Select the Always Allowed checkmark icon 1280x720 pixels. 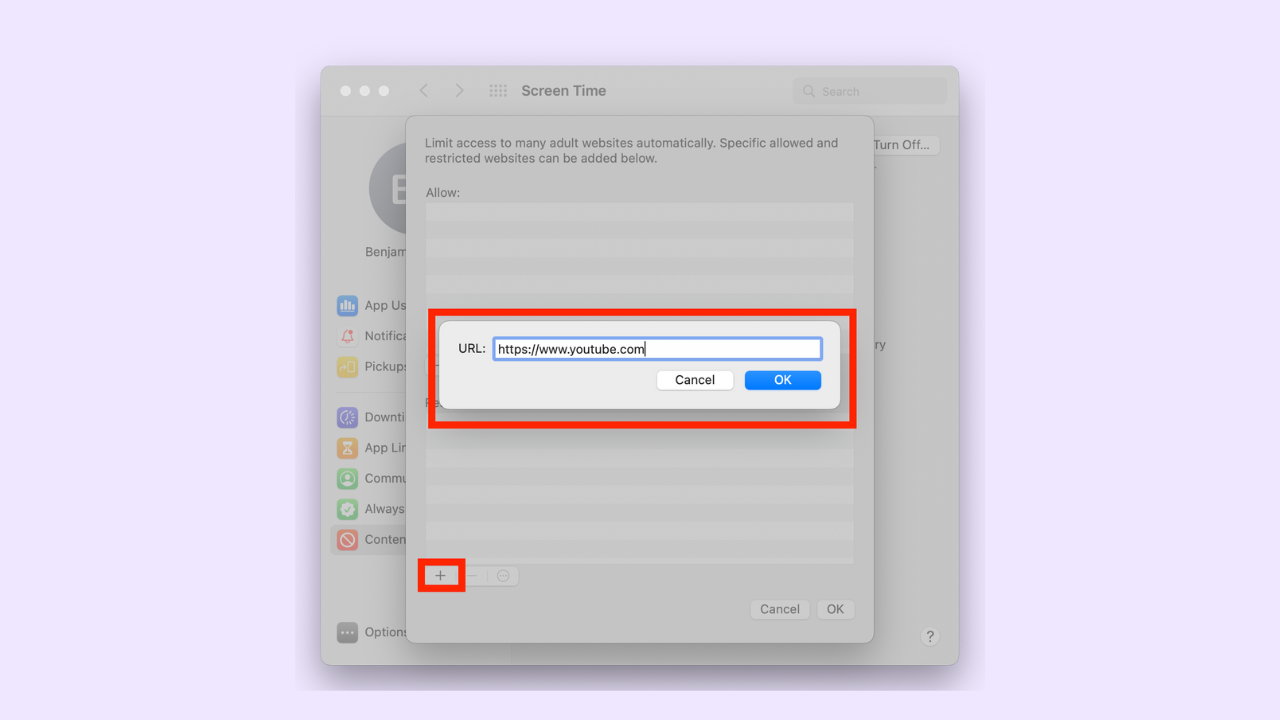coord(347,509)
